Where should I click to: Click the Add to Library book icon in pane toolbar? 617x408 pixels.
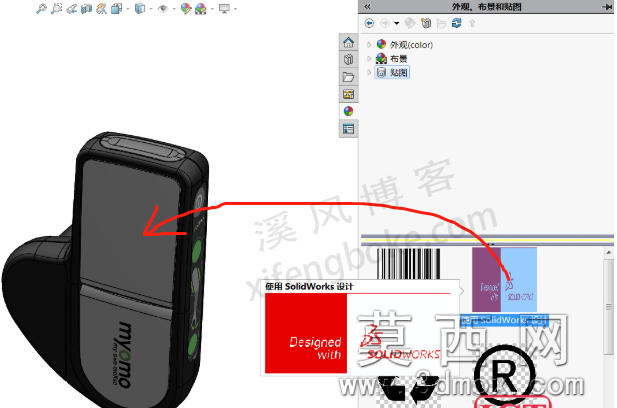coord(426,23)
